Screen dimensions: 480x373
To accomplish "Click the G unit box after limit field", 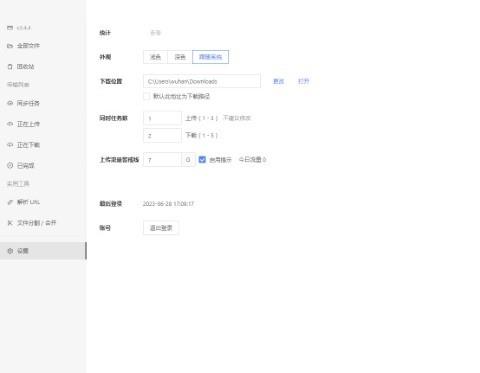I will tap(188, 160).
